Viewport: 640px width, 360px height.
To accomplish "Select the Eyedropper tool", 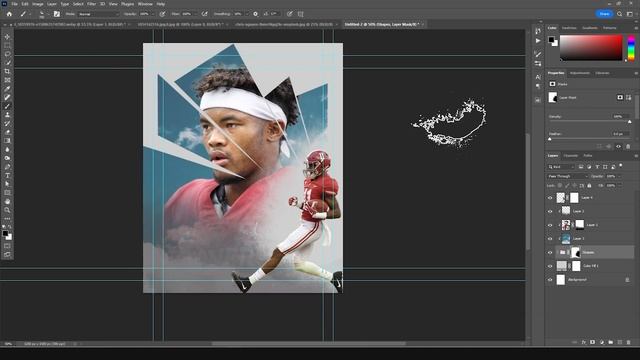I will click(7, 89).
